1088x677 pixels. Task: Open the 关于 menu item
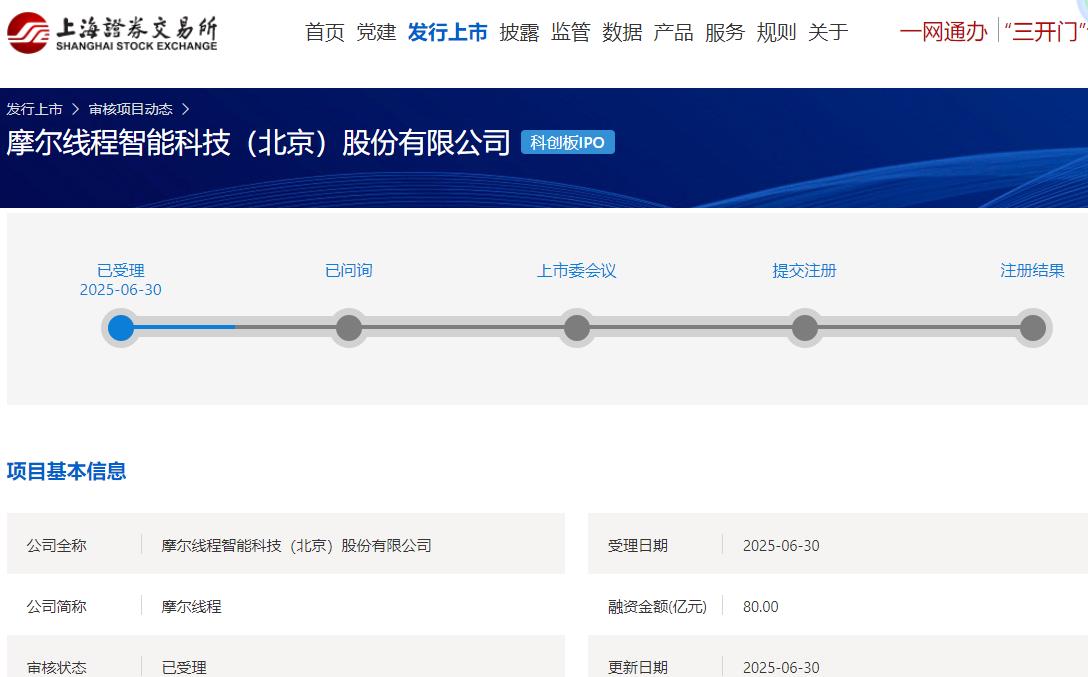828,32
